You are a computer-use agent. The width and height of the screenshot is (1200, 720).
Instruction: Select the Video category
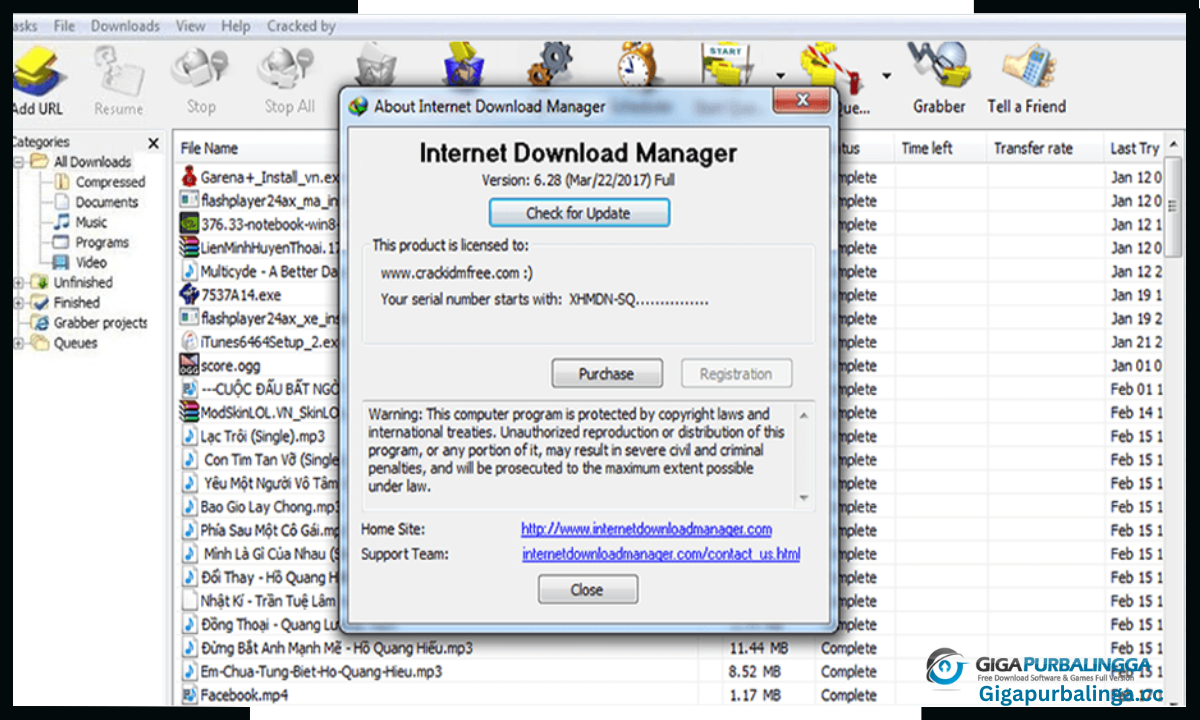point(91,262)
